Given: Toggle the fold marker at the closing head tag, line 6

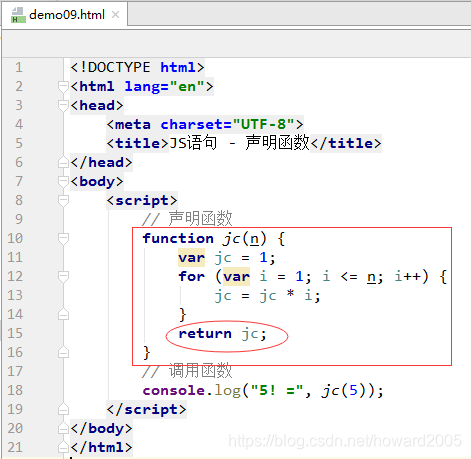Looking at the screenshot, I should tap(63, 163).
